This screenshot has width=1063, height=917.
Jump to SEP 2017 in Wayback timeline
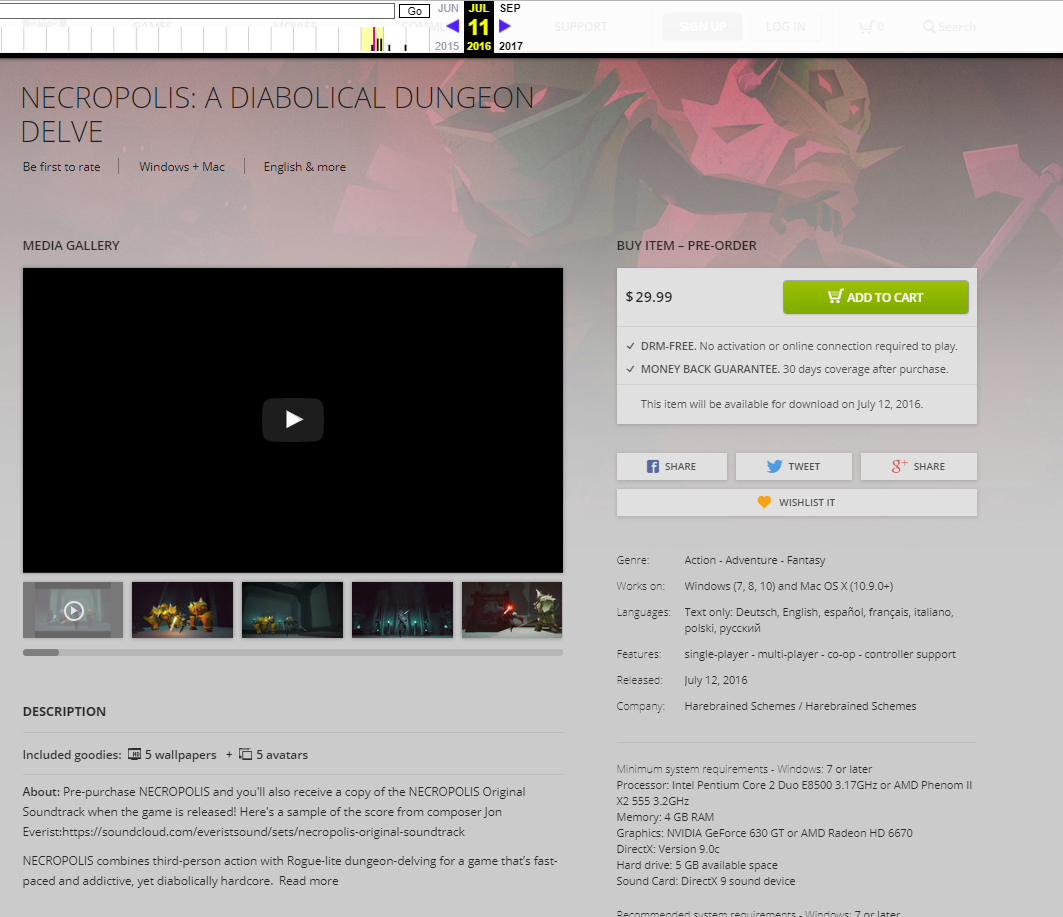pos(510,26)
